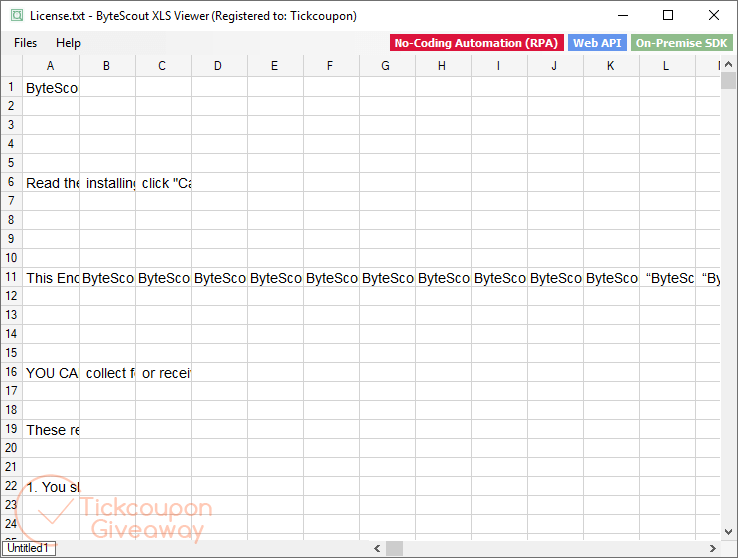Click the vertical scrollbar up arrow
This screenshot has height=558, width=738.
click(x=728, y=64)
